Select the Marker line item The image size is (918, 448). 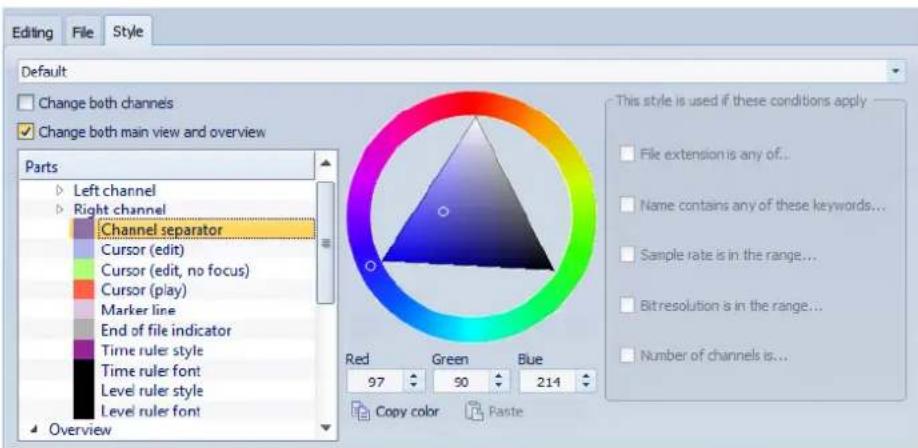[x=138, y=310]
